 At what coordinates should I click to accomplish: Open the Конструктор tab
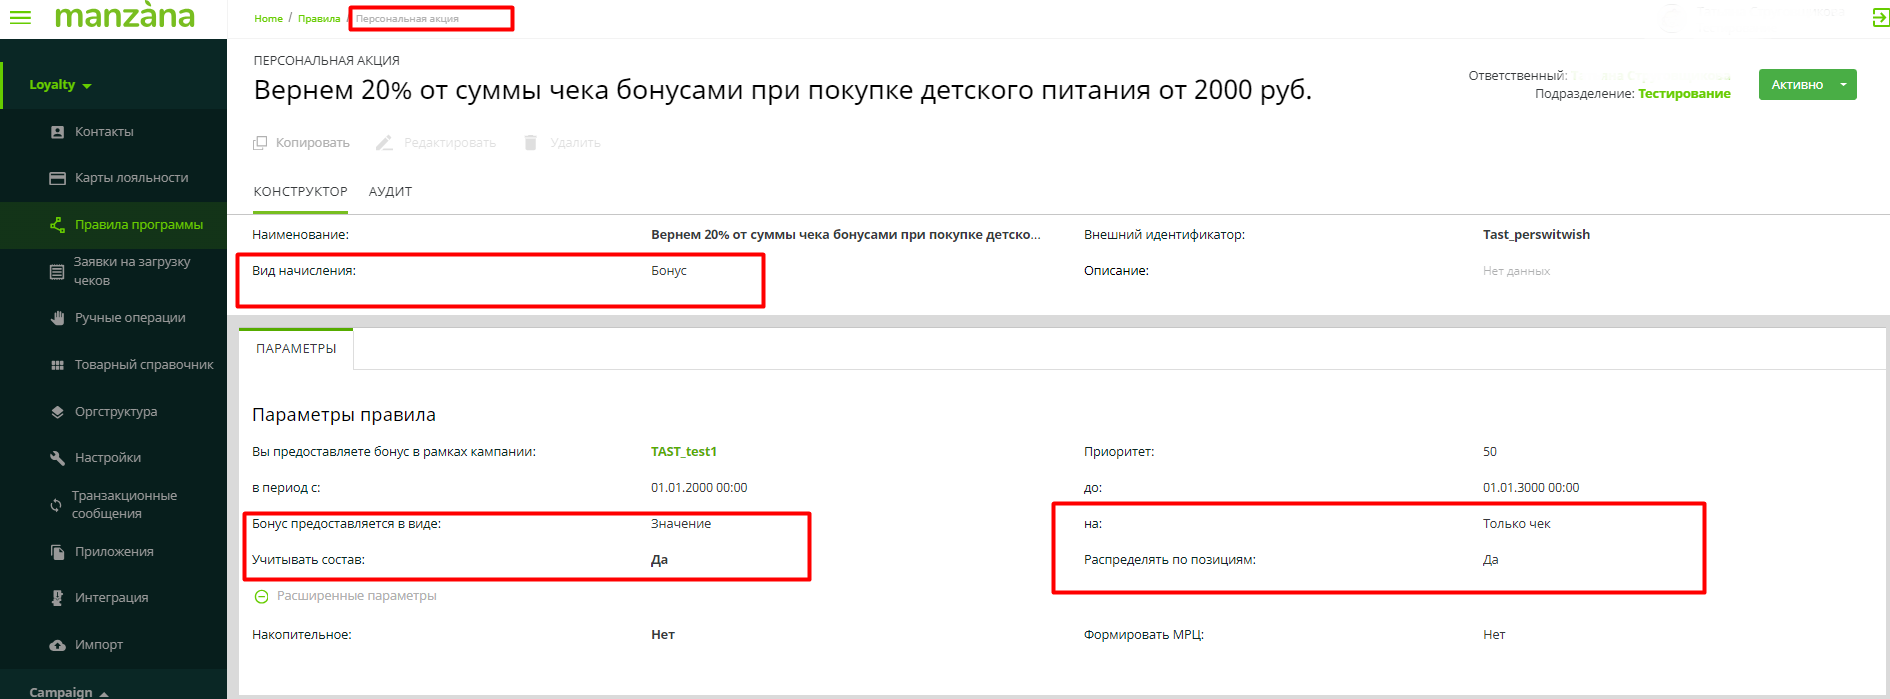click(300, 192)
